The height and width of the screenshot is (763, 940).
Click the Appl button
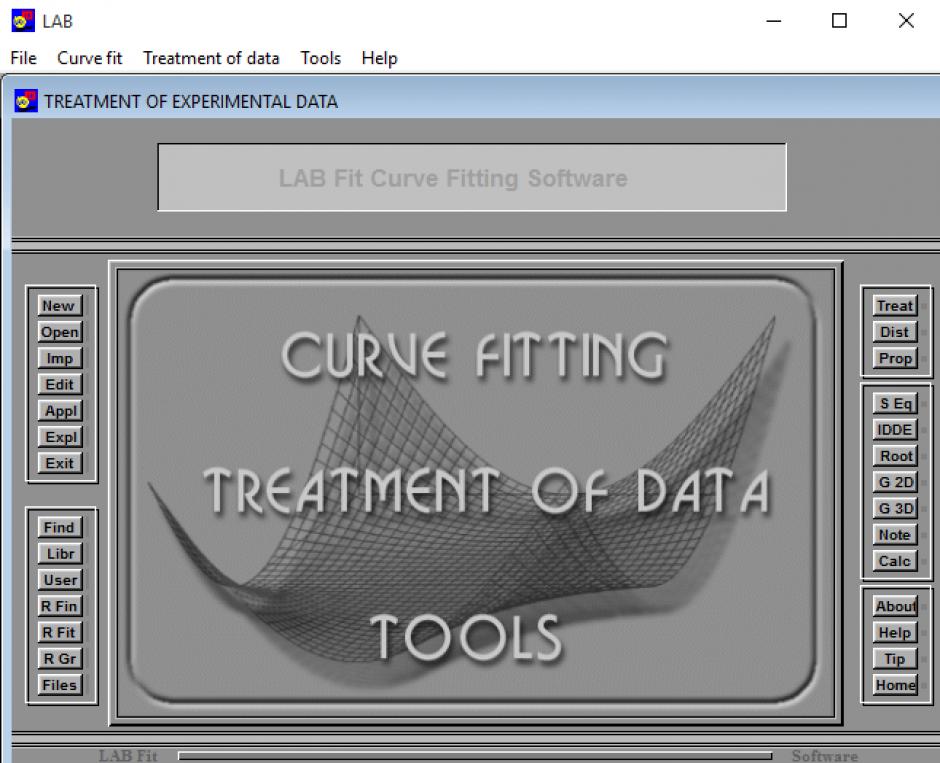[x=59, y=411]
